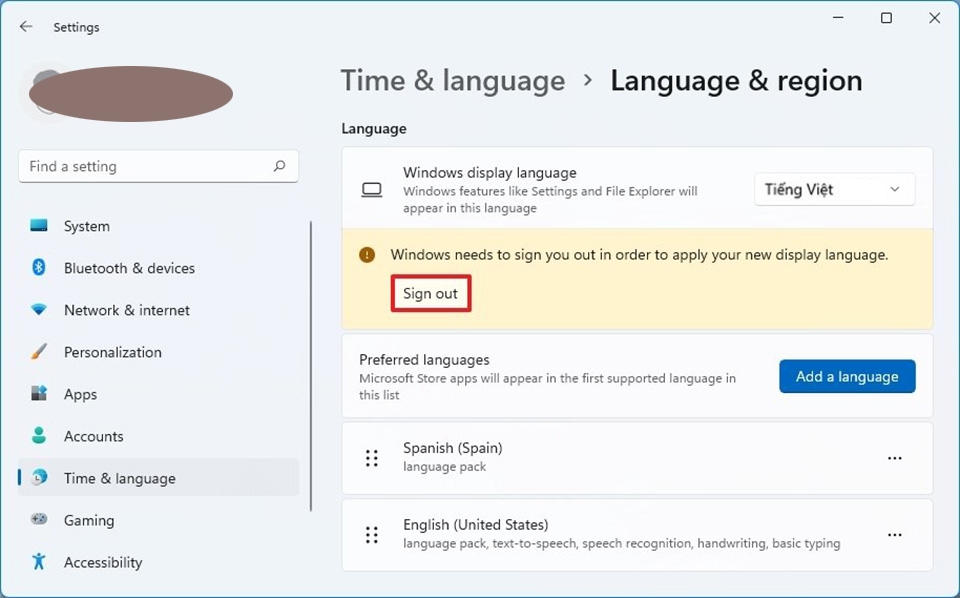The height and width of the screenshot is (598, 960).
Task: Click the Time & language globe icon
Action: pyautogui.click(x=39, y=477)
